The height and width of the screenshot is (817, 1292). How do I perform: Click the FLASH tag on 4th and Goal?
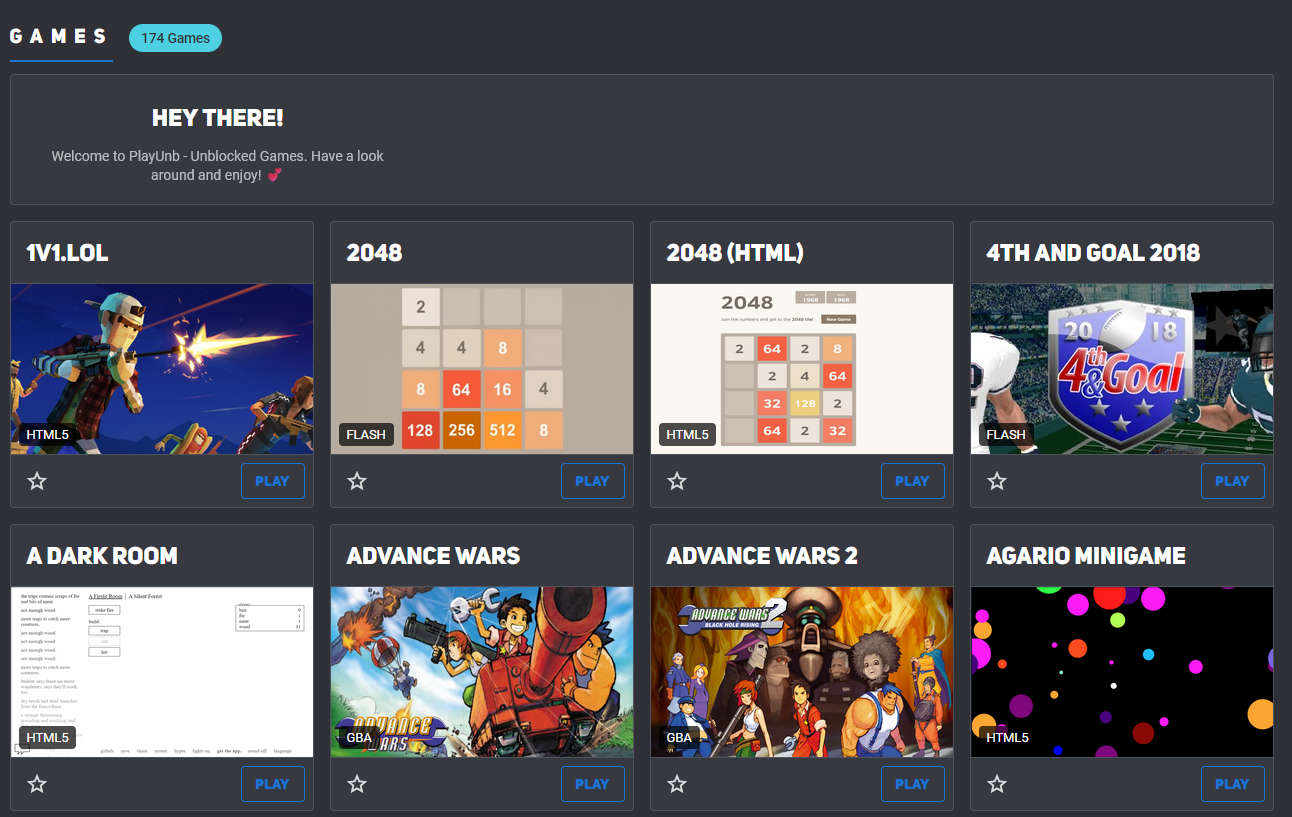(x=1006, y=435)
